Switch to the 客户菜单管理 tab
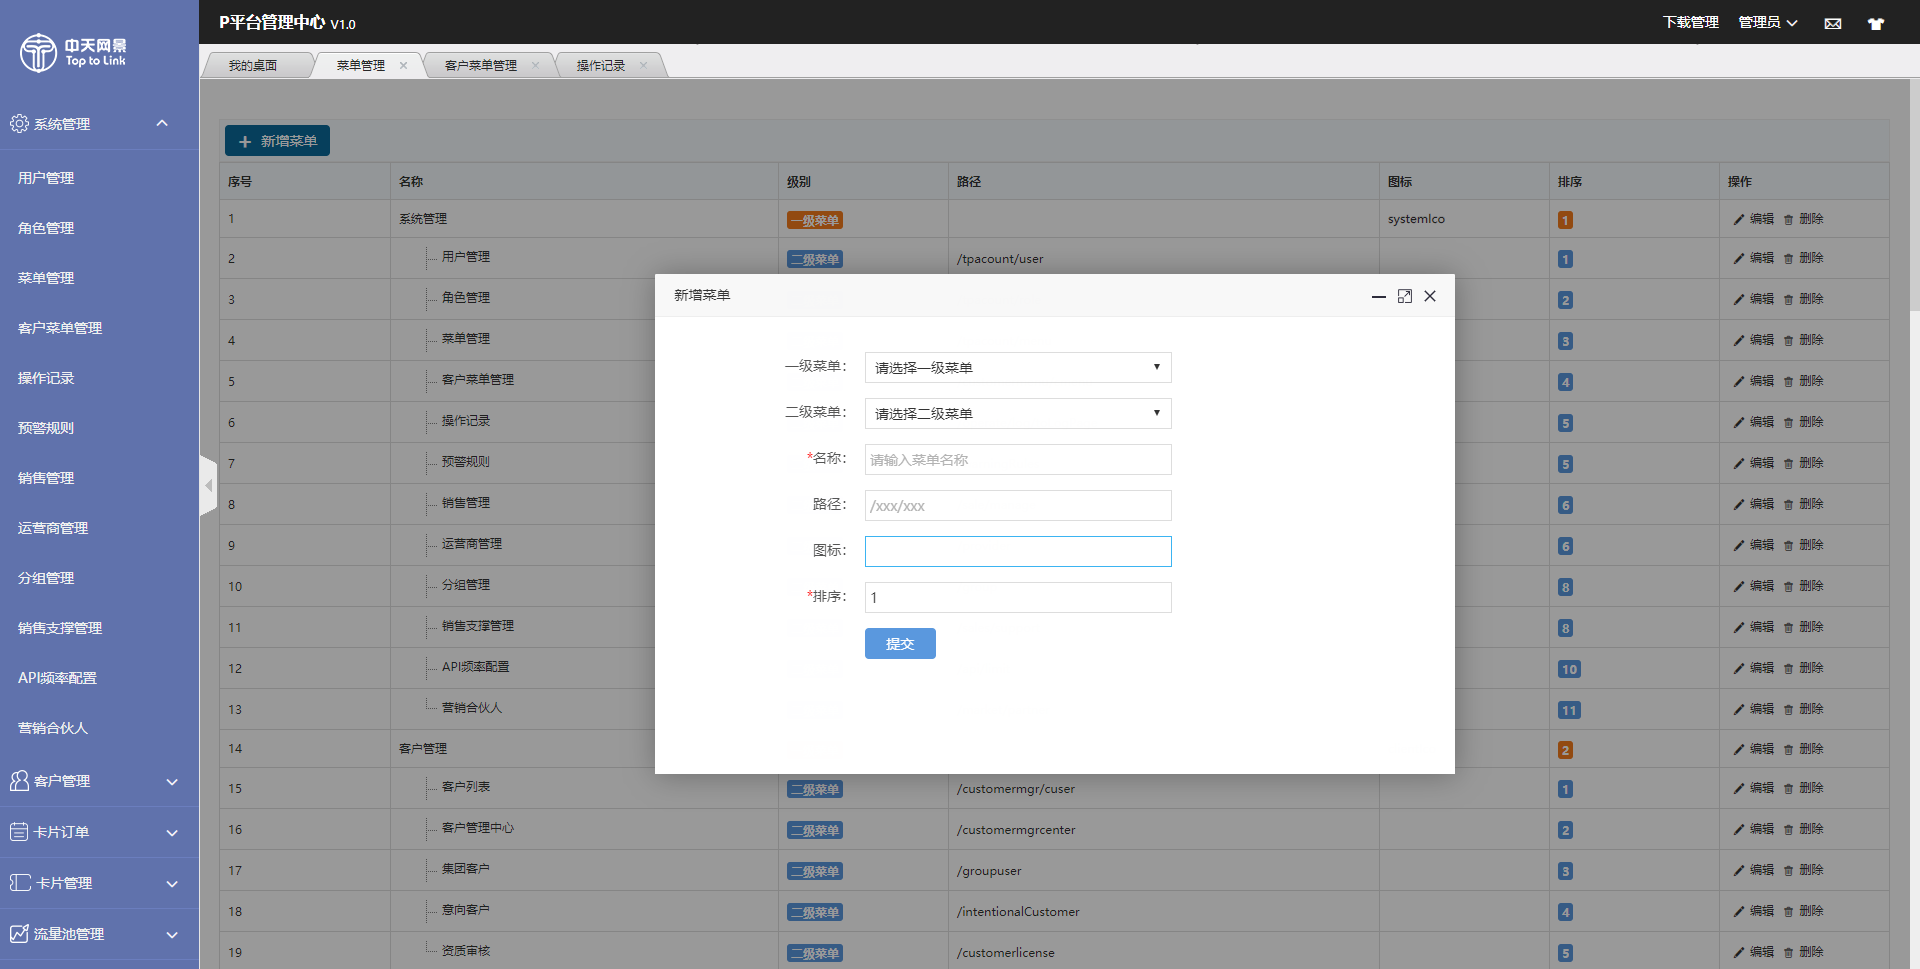The image size is (1920, 969). pos(481,65)
